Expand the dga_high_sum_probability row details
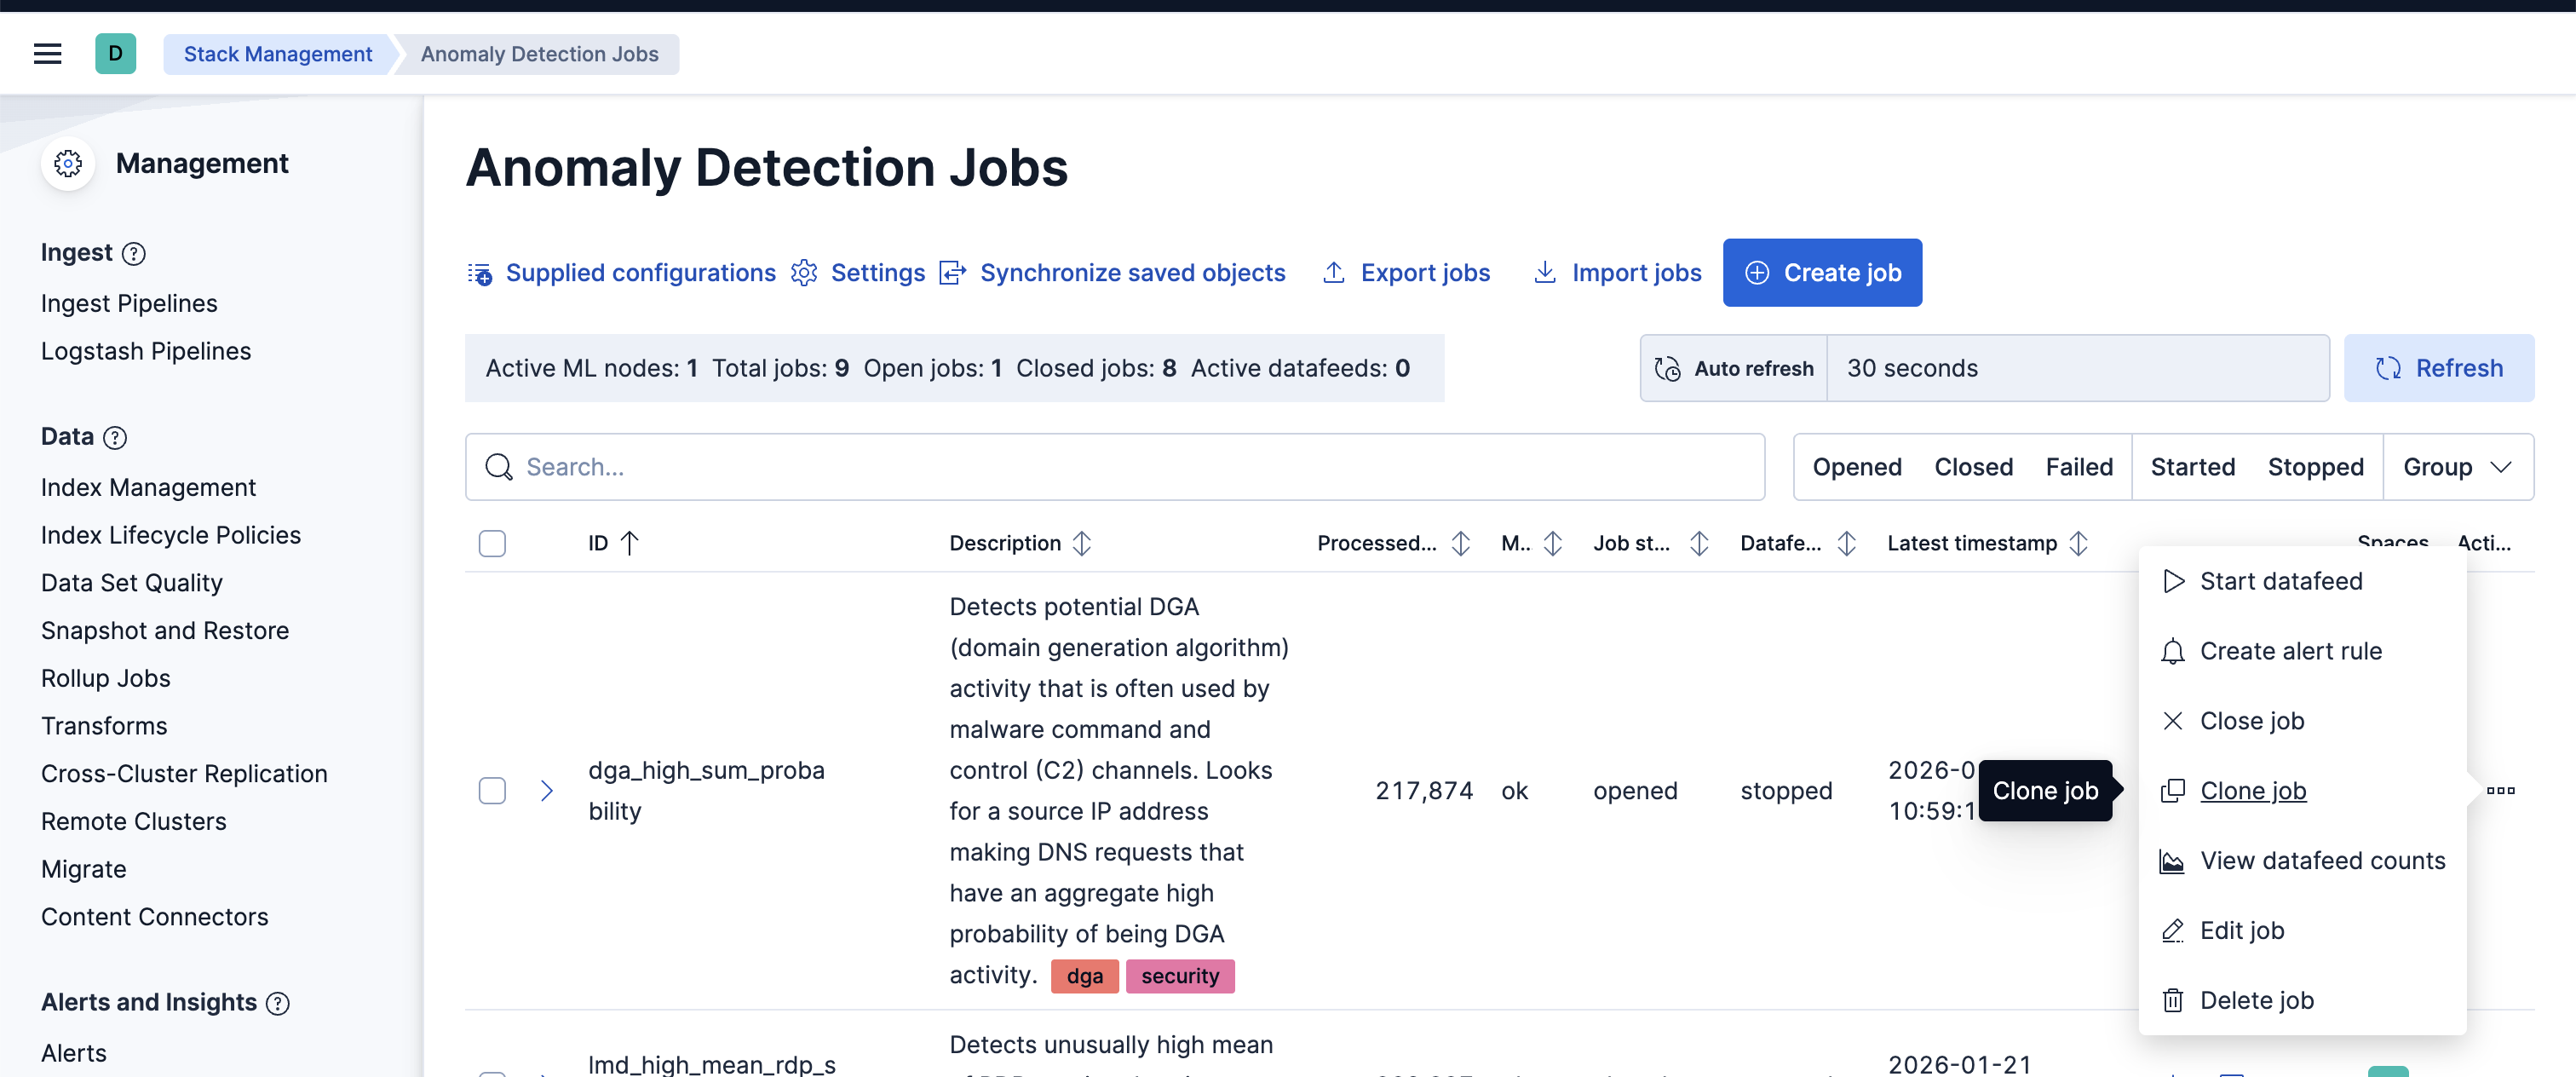 pyautogui.click(x=546, y=790)
